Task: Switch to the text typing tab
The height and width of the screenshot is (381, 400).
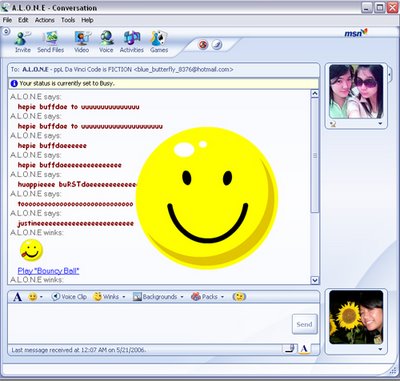Action: click(304, 349)
